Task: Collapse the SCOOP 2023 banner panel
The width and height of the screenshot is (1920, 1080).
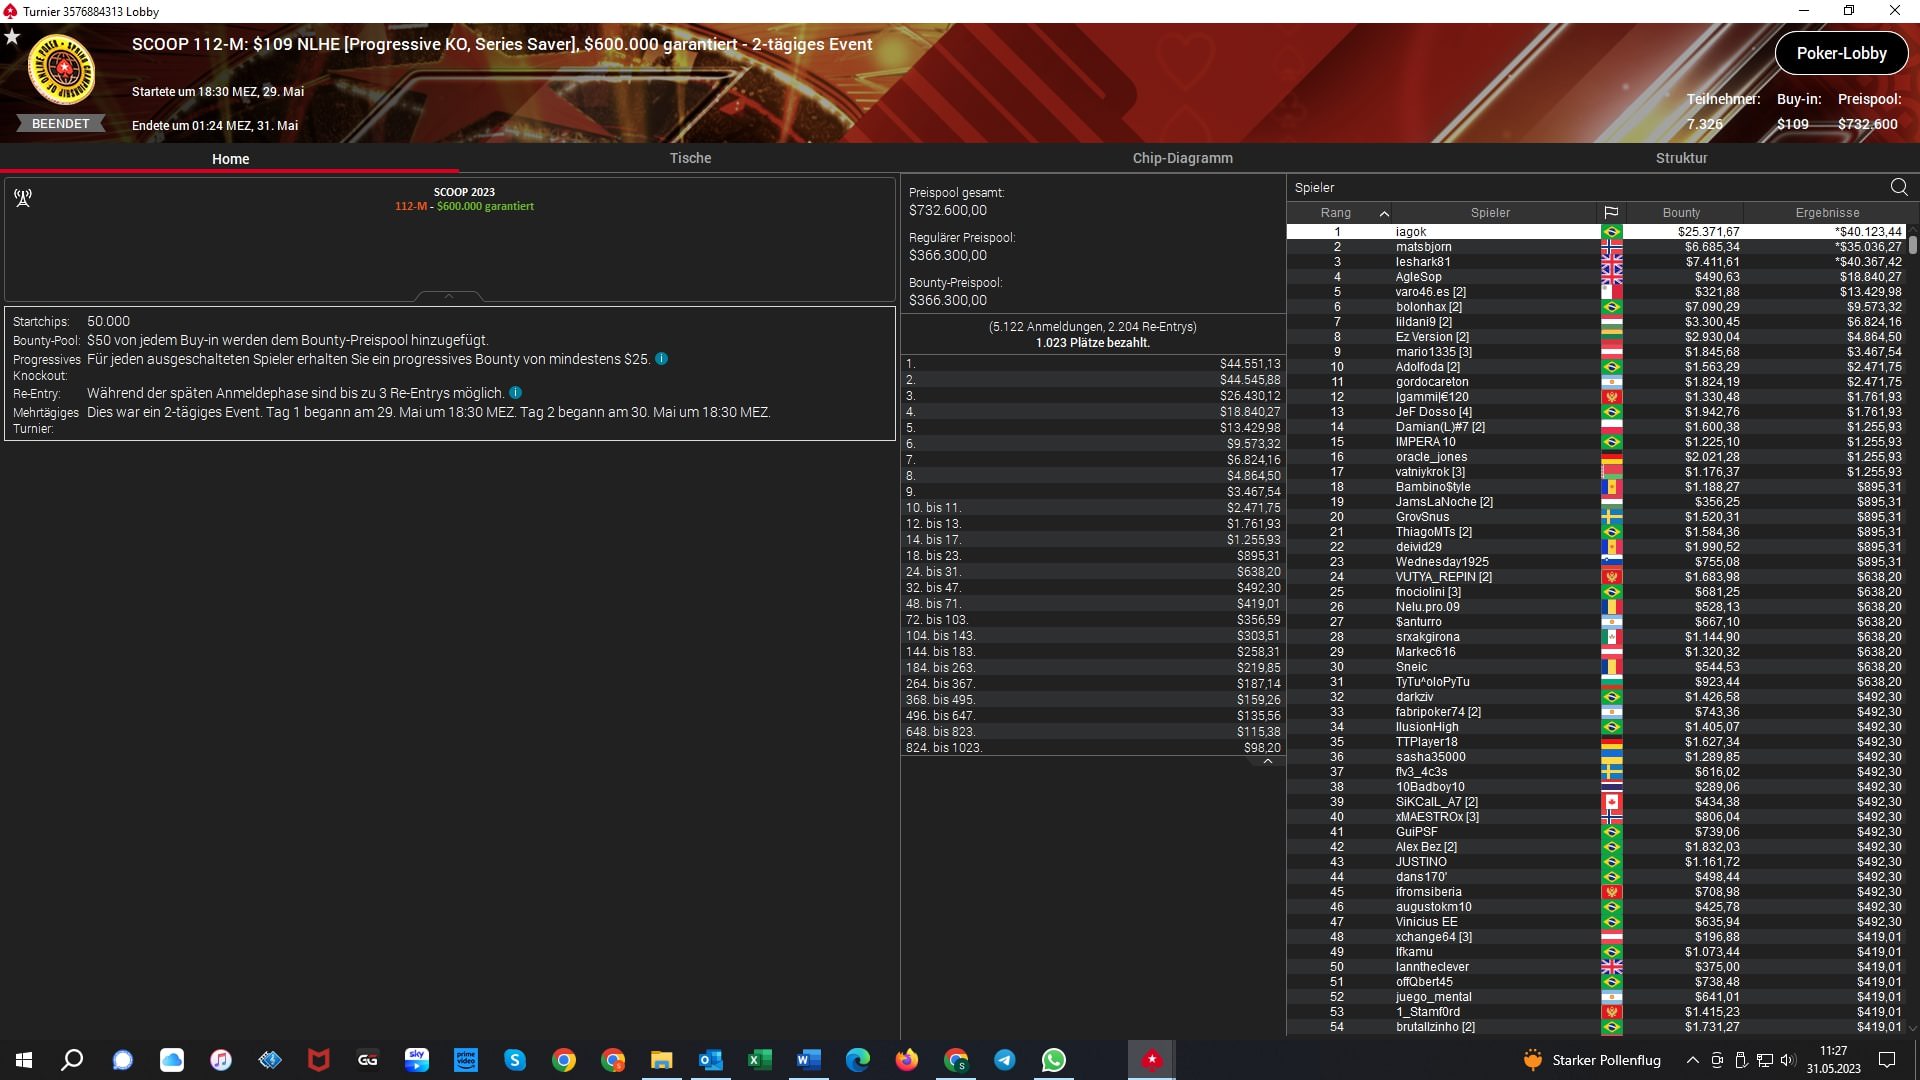Action: (449, 296)
